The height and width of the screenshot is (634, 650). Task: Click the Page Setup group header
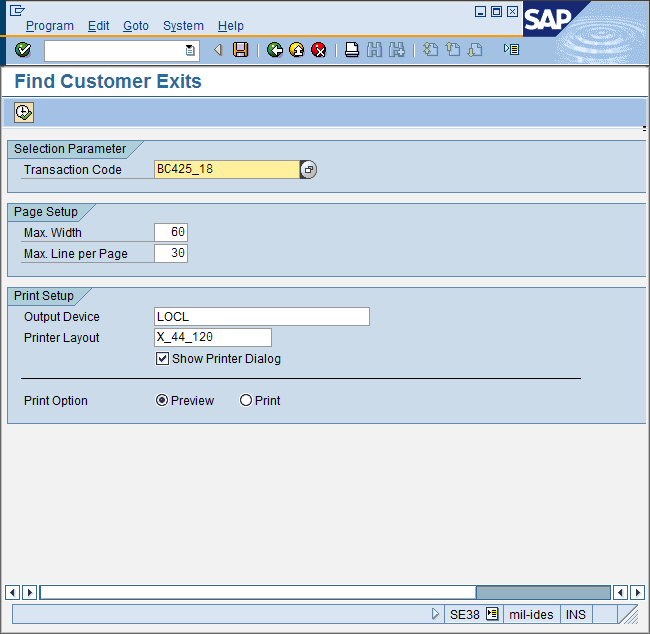coord(46,211)
